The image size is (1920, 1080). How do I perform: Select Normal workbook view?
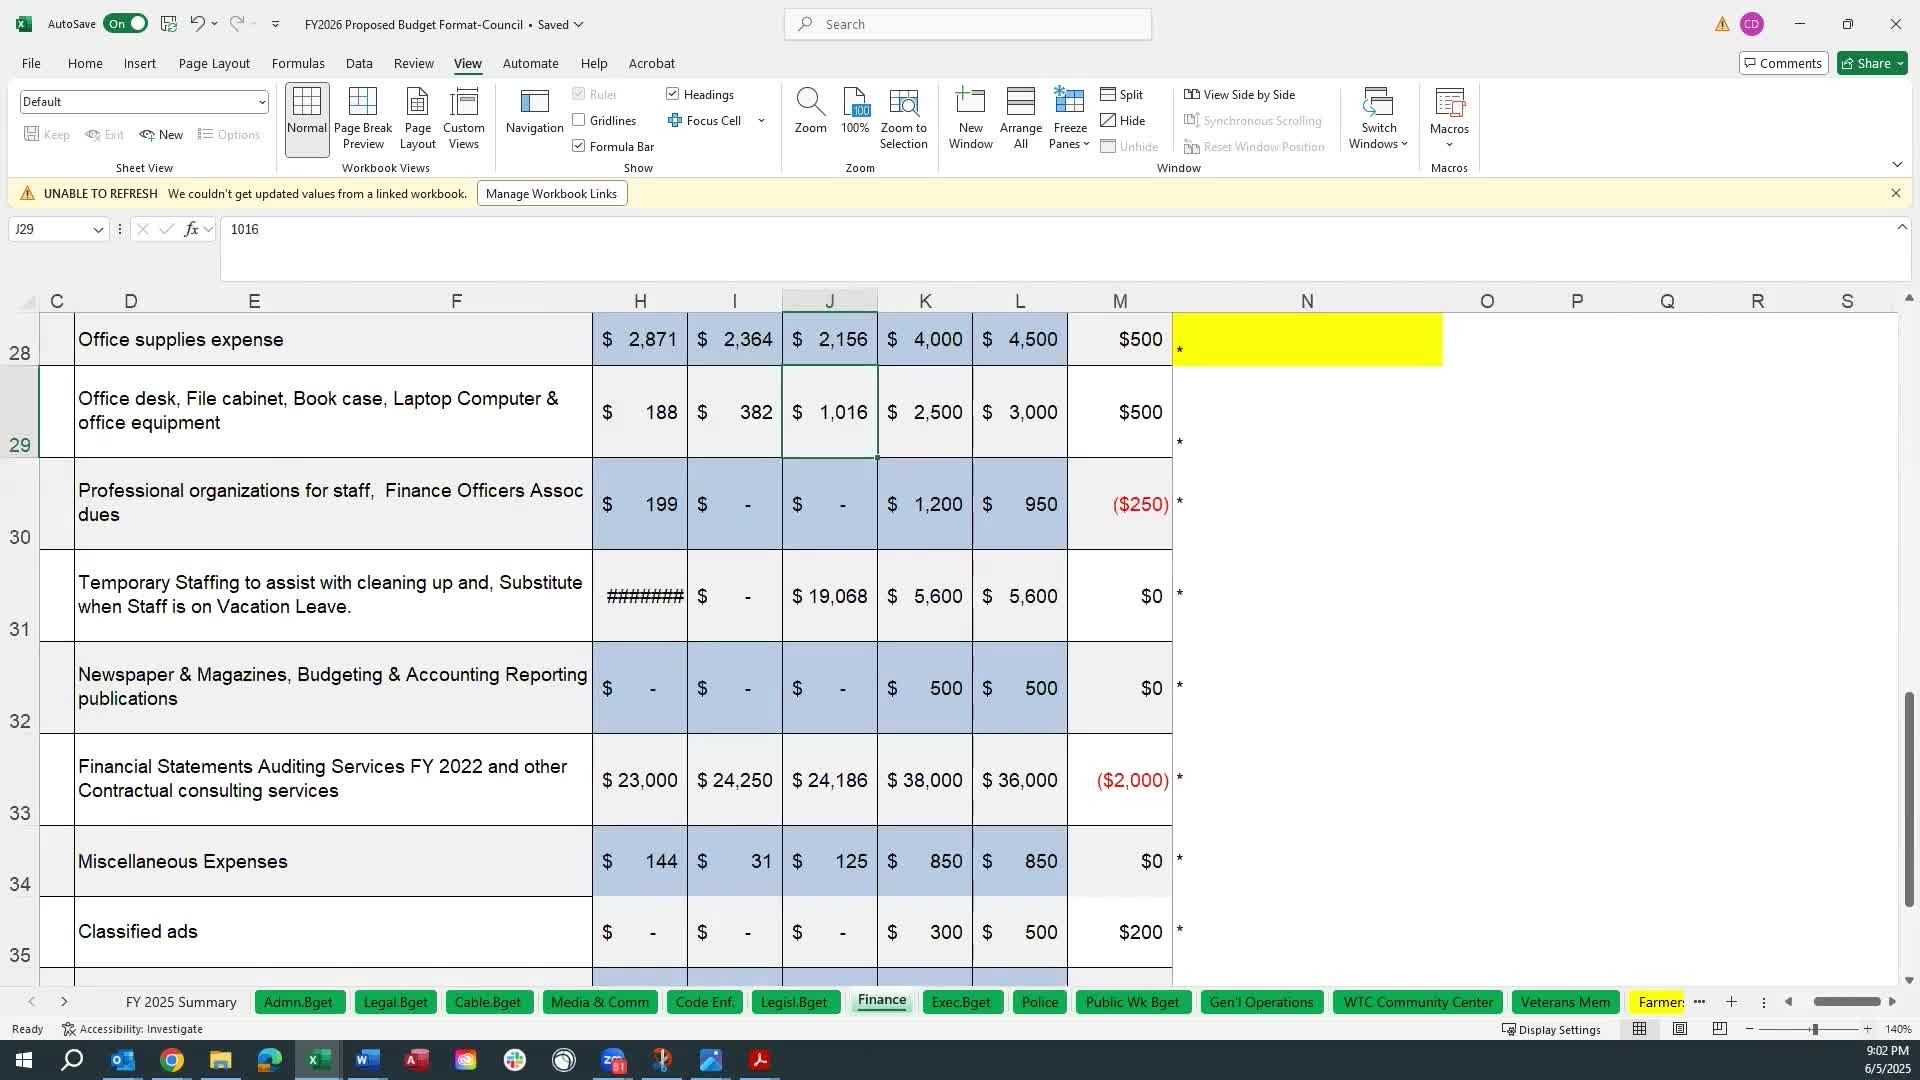[306, 119]
